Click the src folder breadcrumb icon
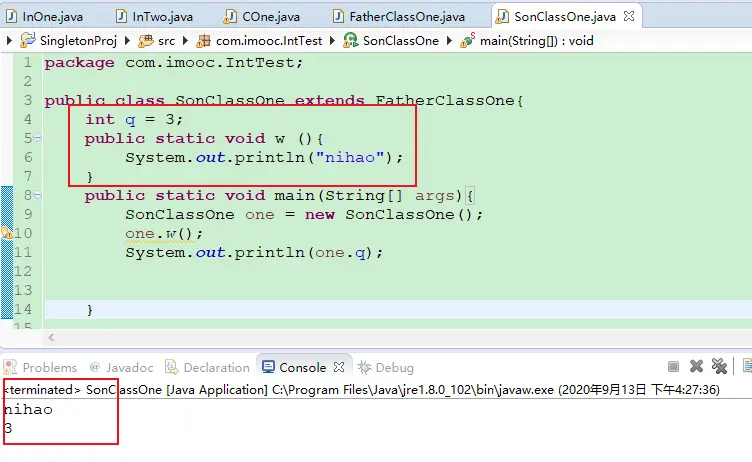The image size is (752, 462). [144, 40]
